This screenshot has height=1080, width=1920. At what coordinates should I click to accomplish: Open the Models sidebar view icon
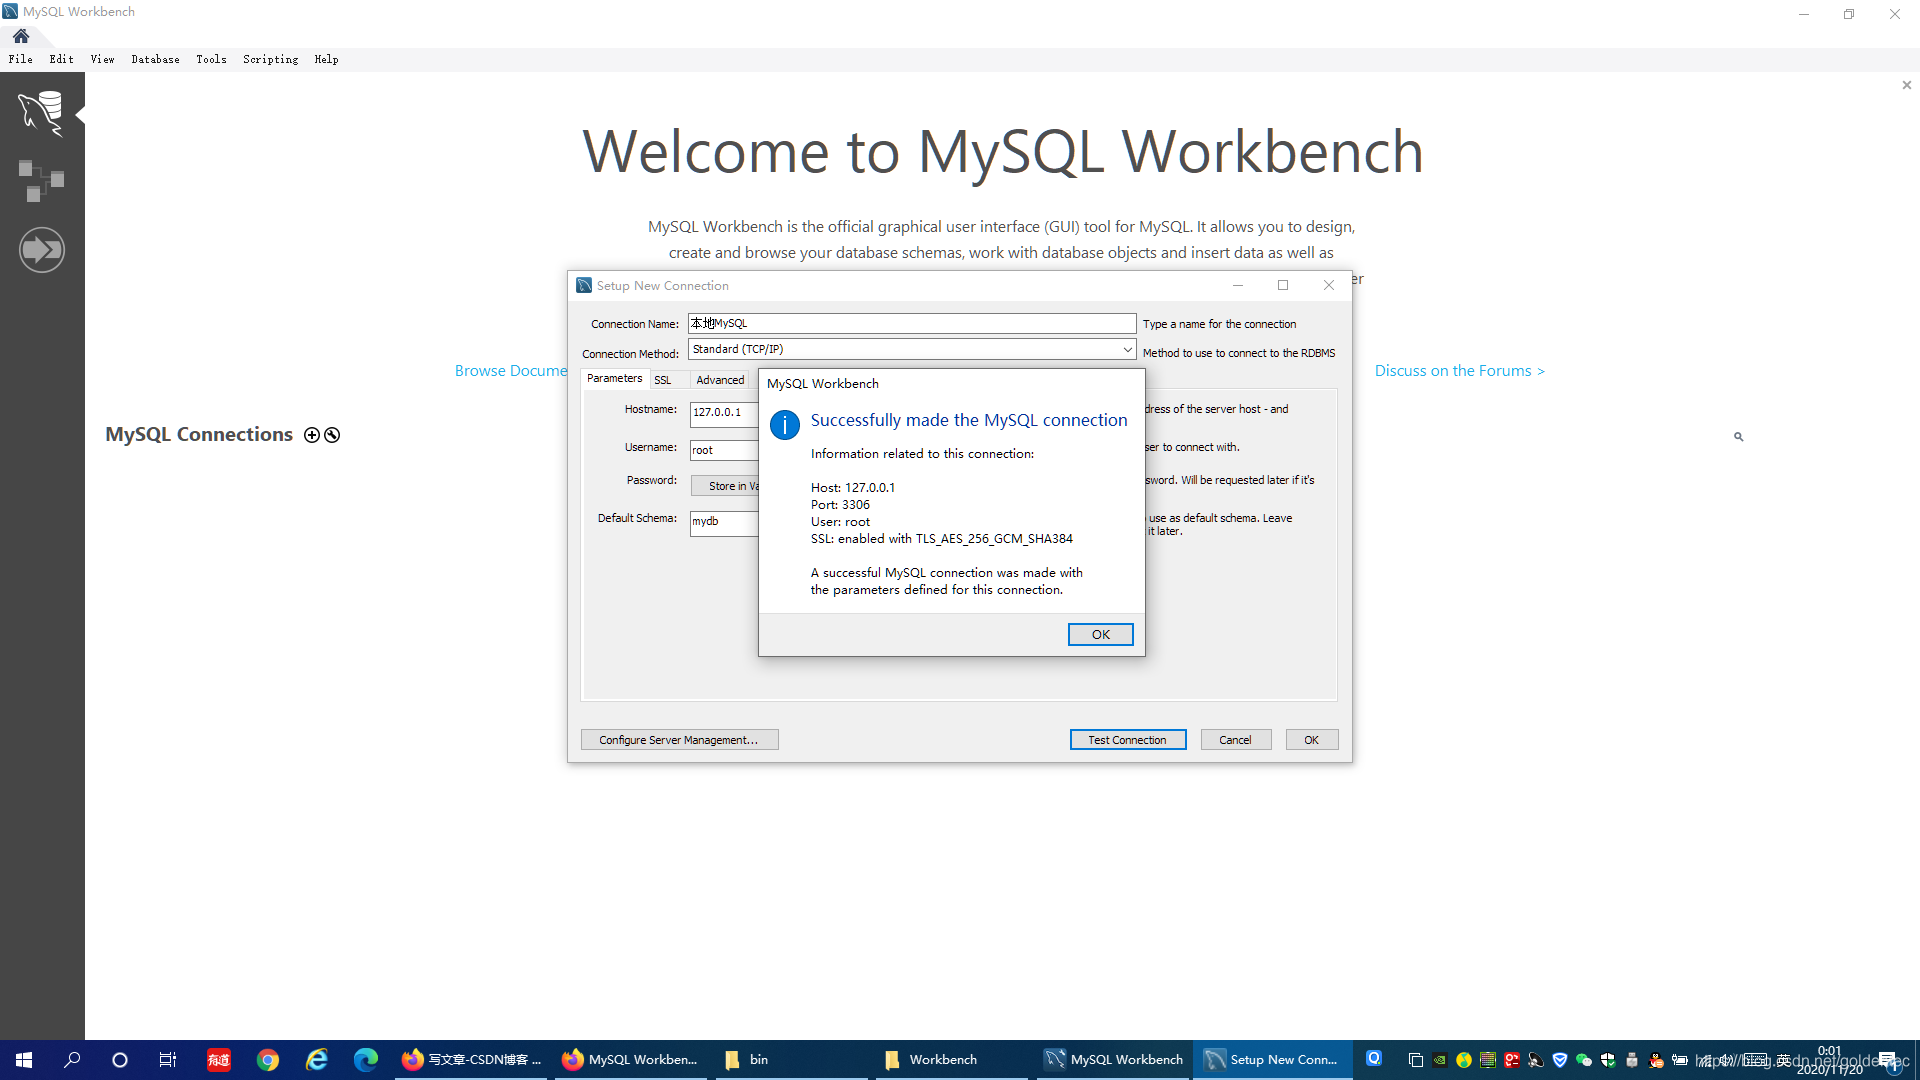pyautogui.click(x=41, y=181)
